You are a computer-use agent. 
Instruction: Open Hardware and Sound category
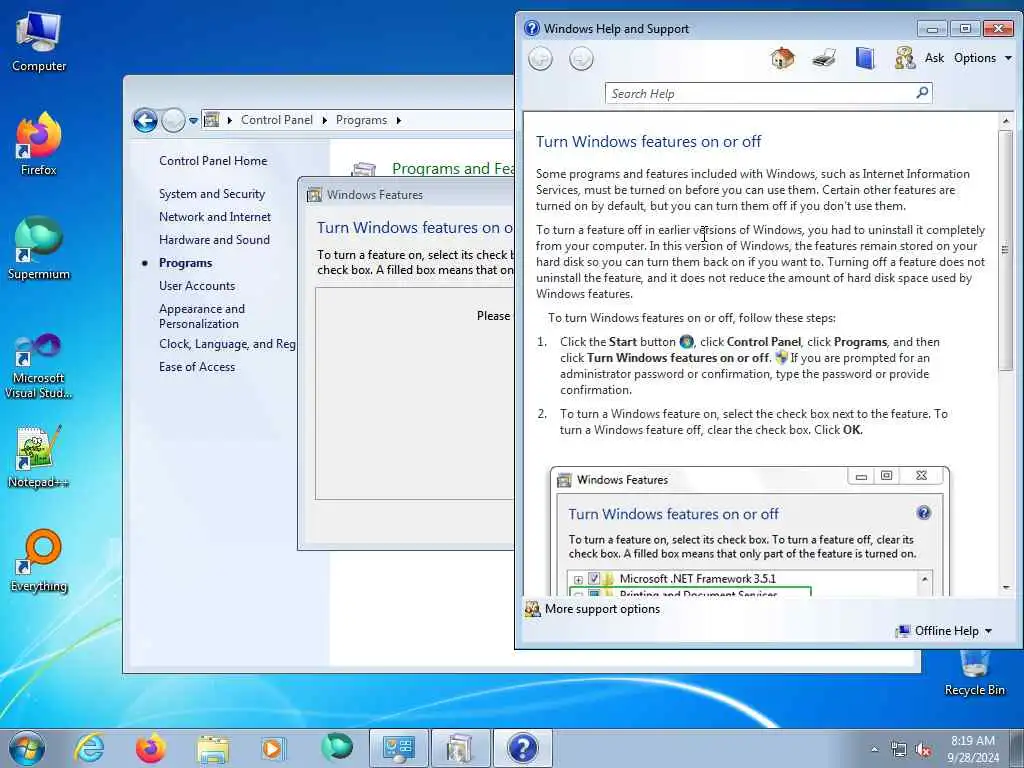pos(214,240)
